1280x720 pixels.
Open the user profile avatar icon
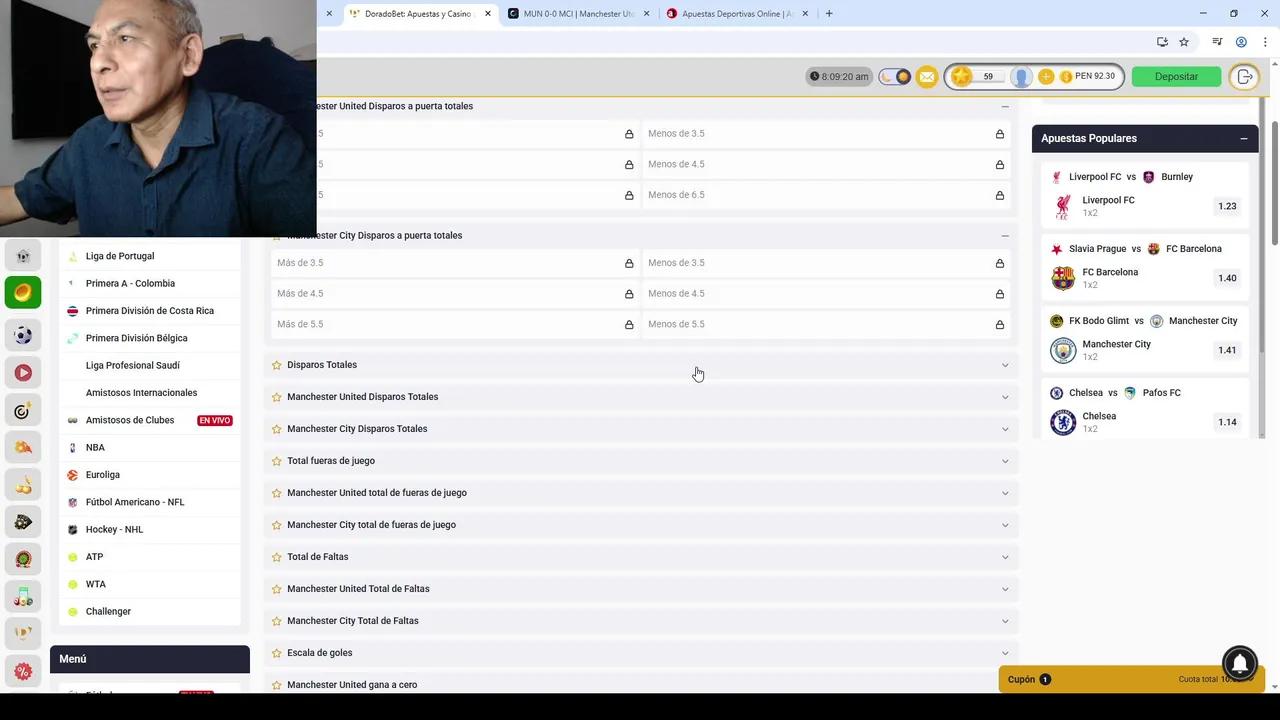(x=1021, y=77)
